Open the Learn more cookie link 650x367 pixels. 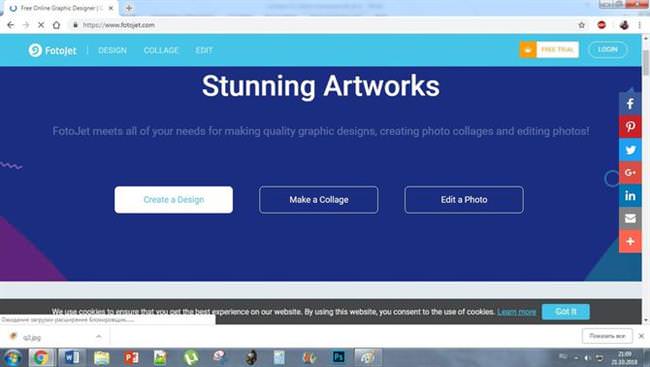(x=517, y=312)
